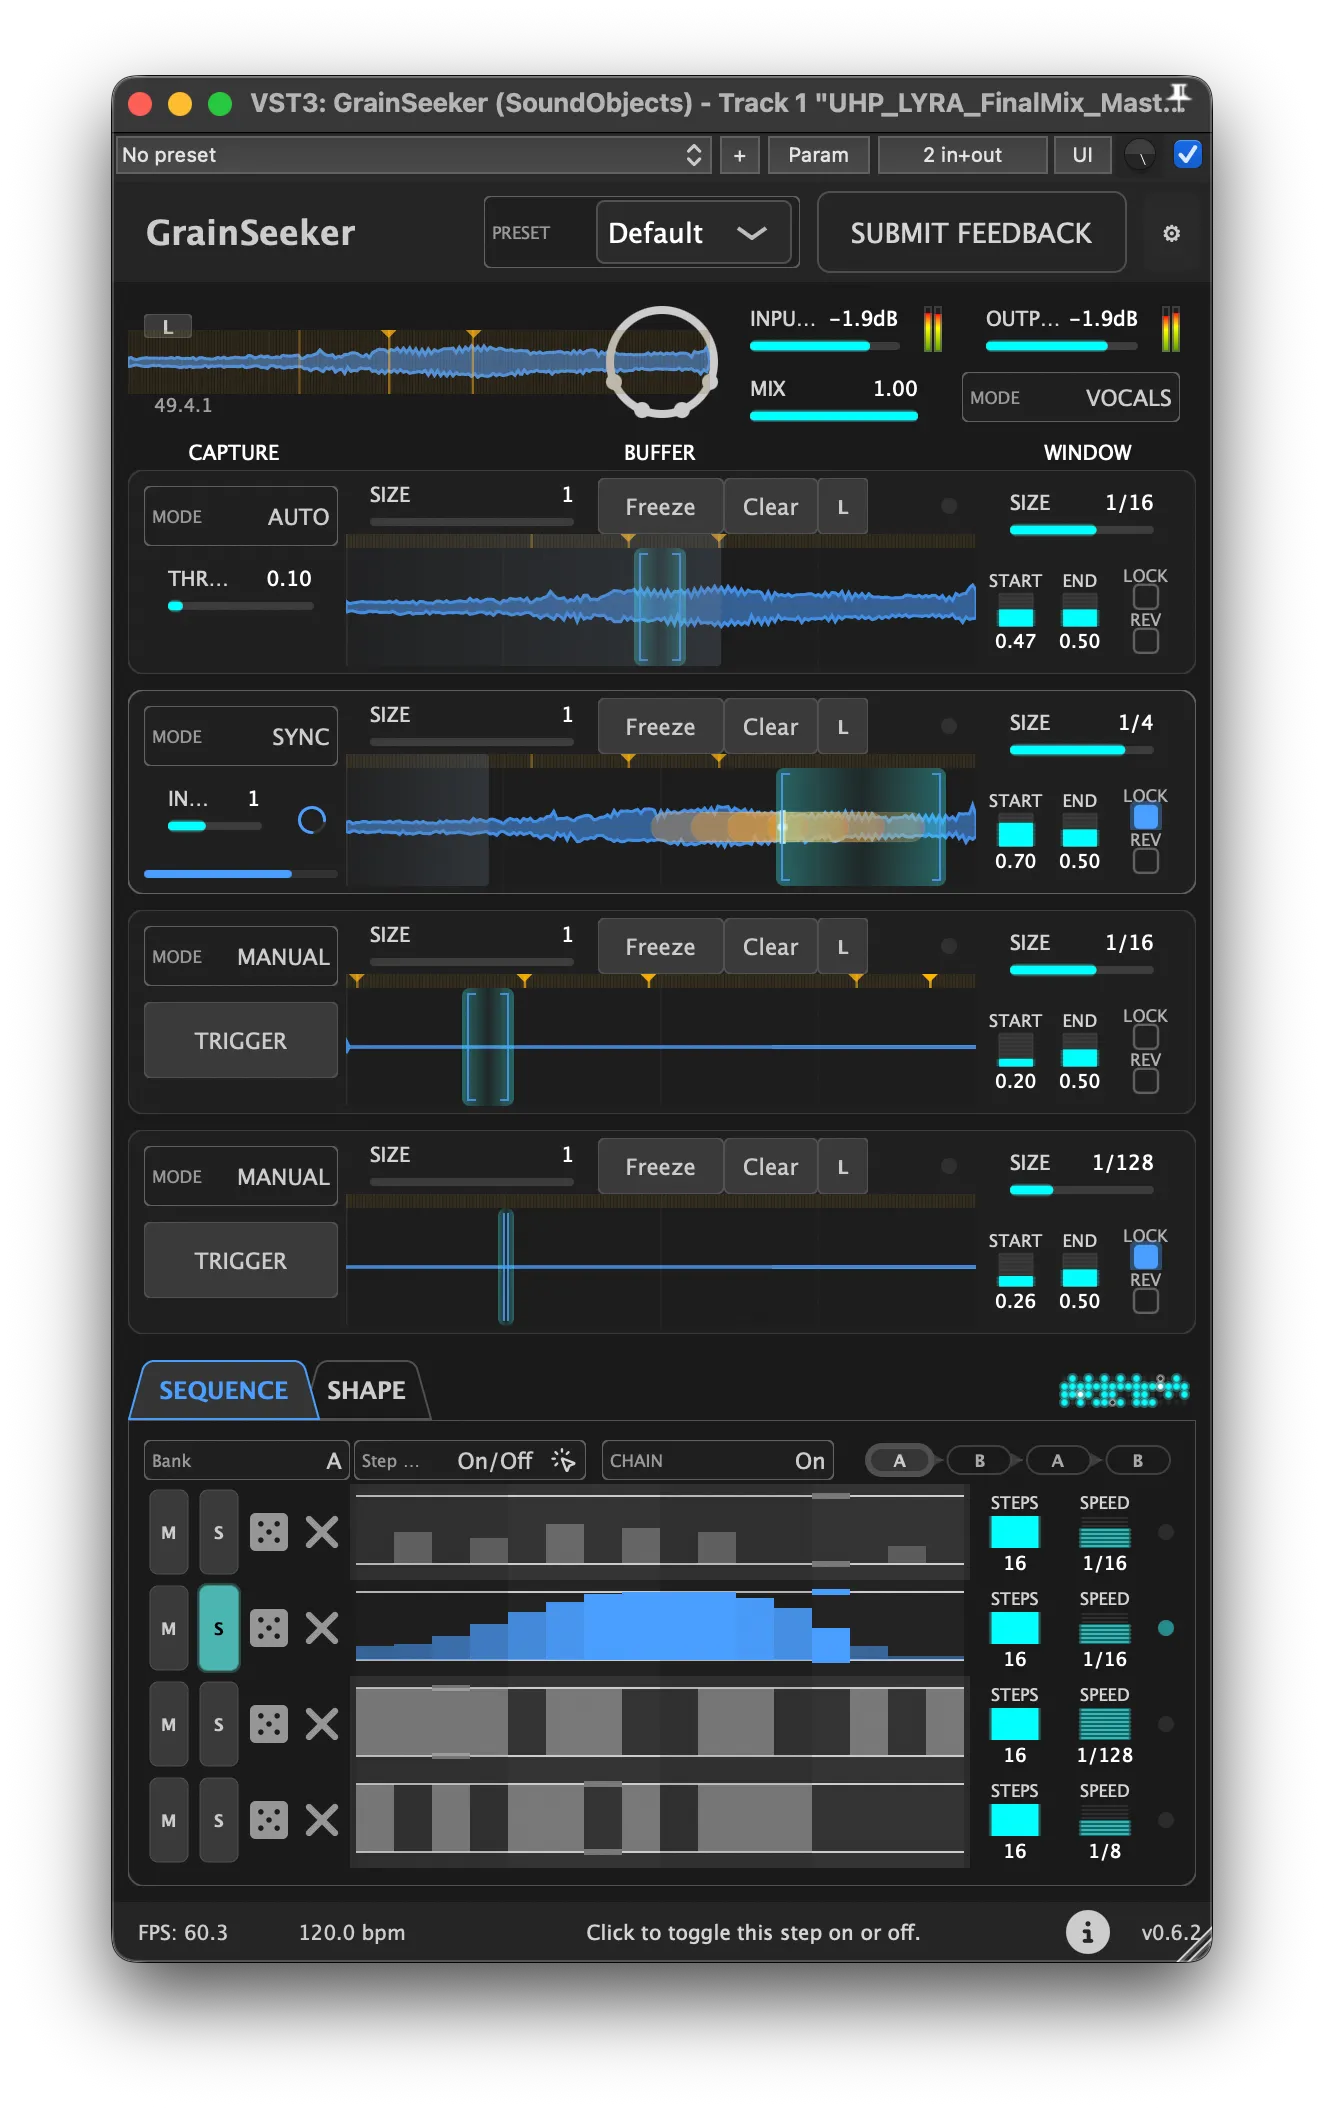Screen dimensions: 1324x2110
Task: Adjust INPUT gain slider
Action: (x=824, y=346)
